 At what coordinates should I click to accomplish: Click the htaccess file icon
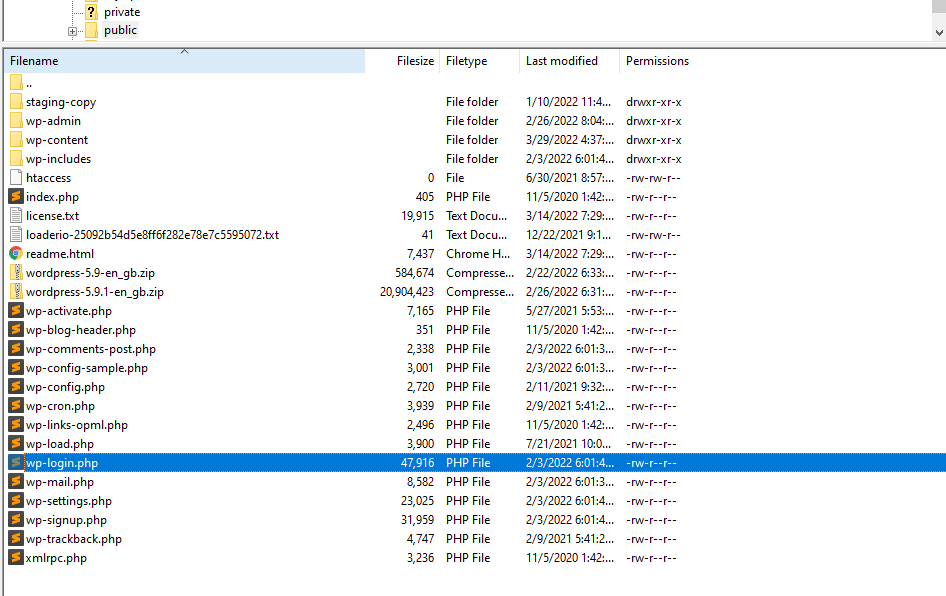tap(18, 177)
